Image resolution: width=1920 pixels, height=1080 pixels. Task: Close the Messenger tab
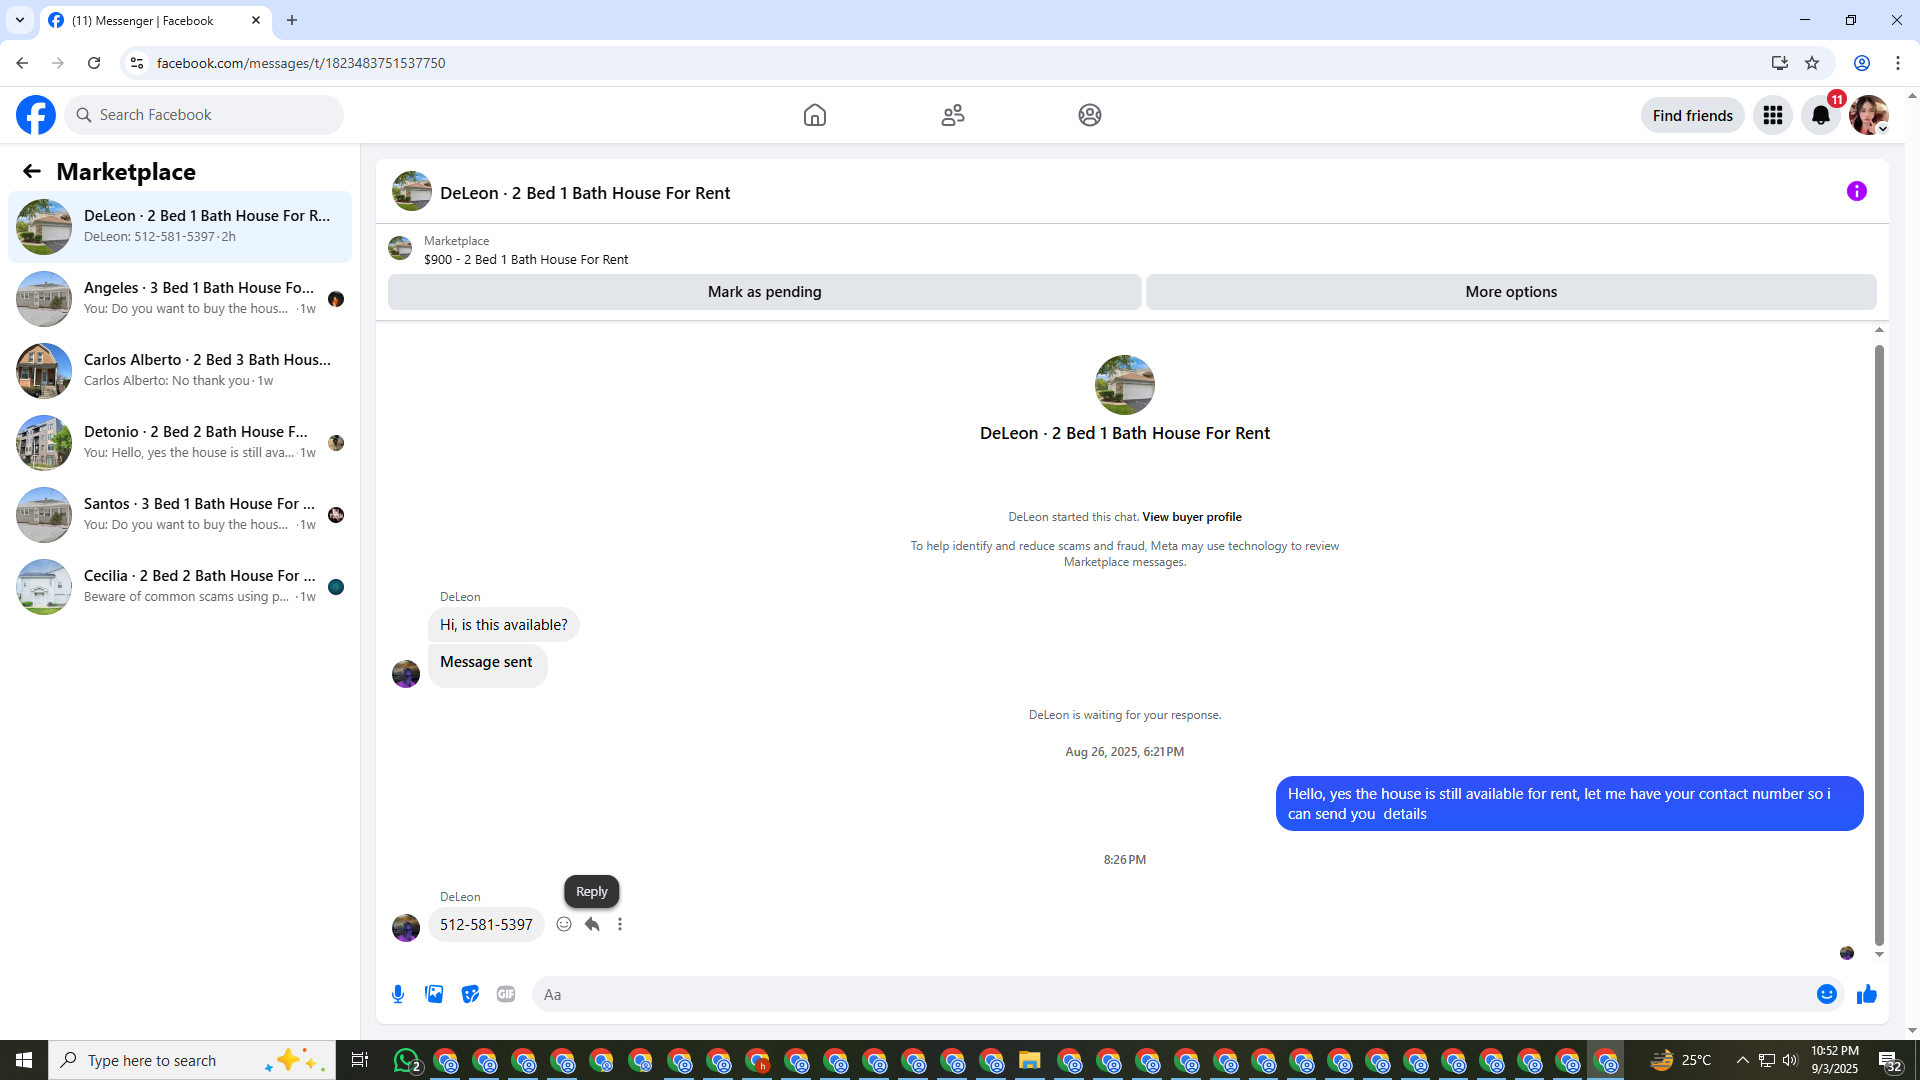[x=256, y=20]
